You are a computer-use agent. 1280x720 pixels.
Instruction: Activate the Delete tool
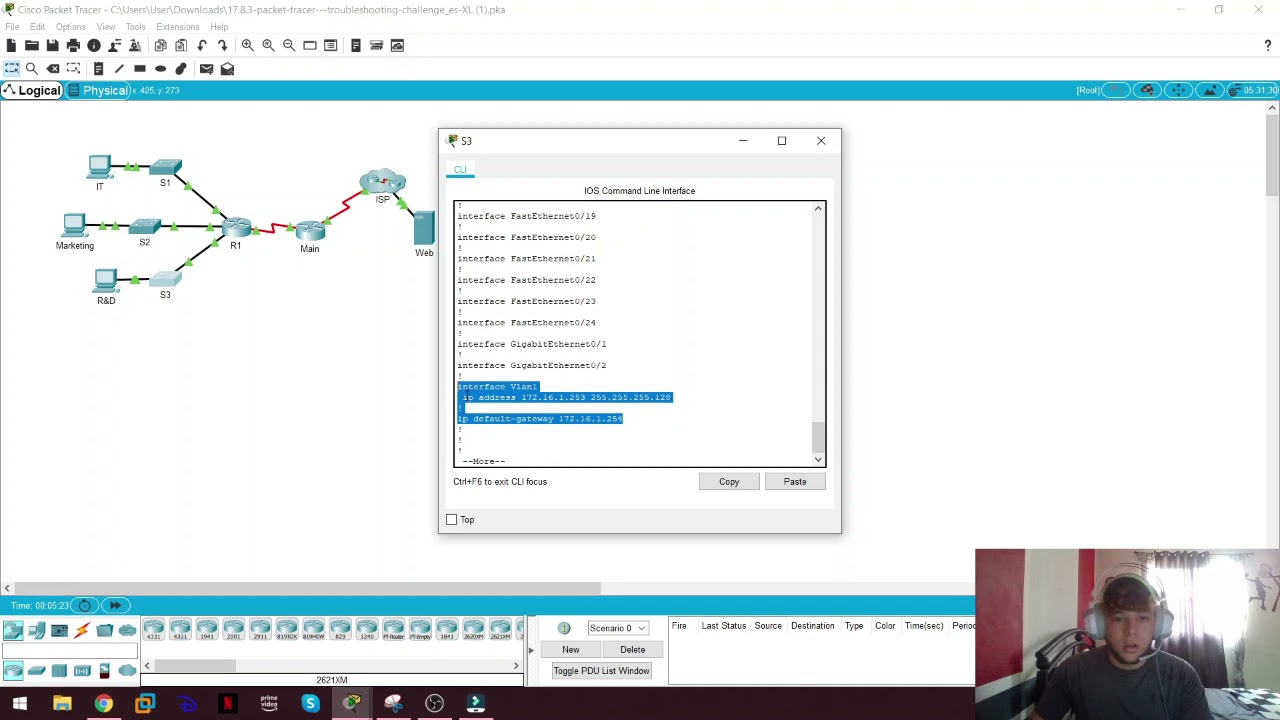(53, 69)
